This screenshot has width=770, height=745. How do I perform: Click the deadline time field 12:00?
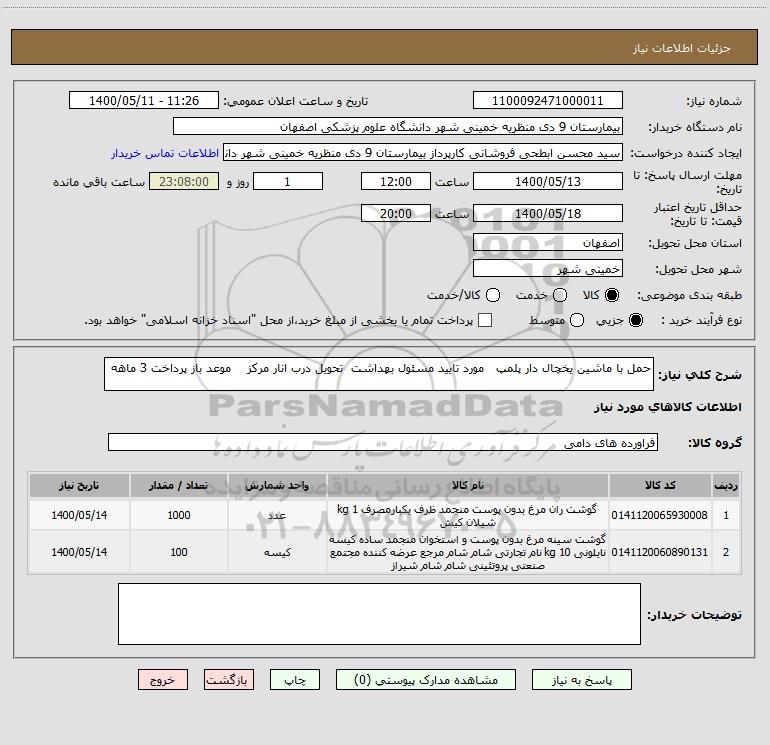[x=396, y=181]
